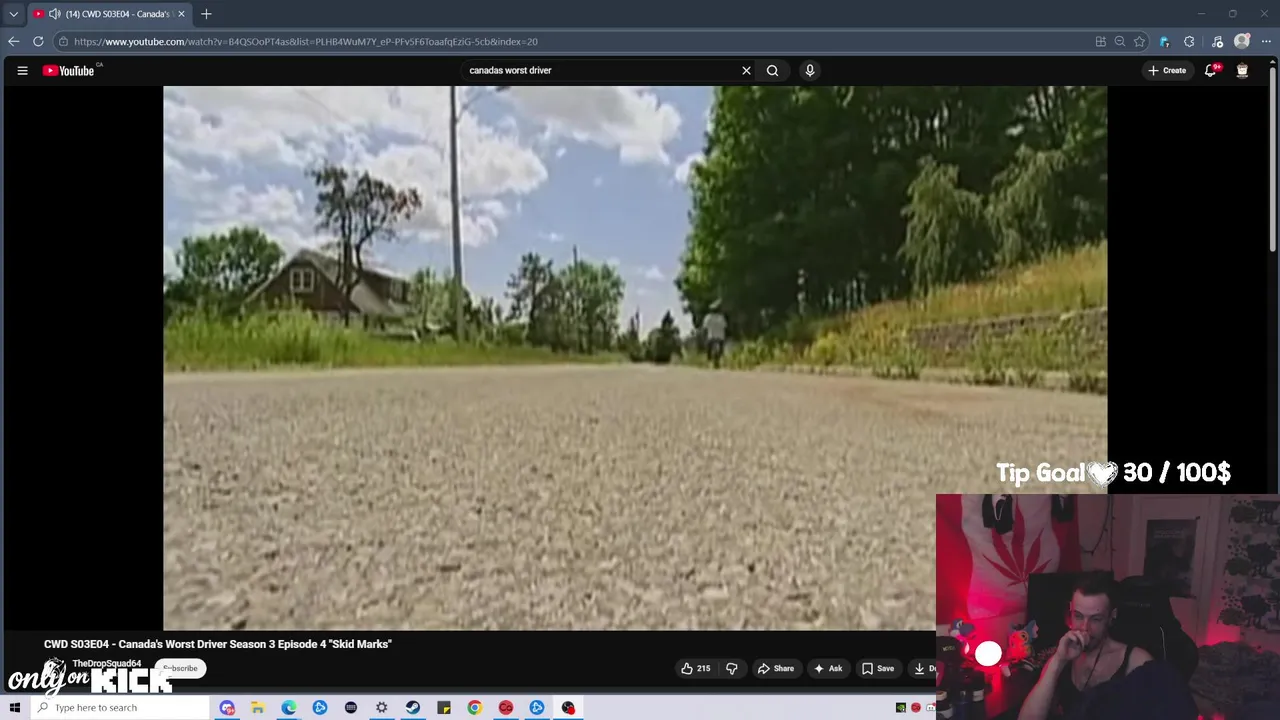The width and height of the screenshot is (1280, 720).
Task: Click the video title text
Action: coord(218,644)
